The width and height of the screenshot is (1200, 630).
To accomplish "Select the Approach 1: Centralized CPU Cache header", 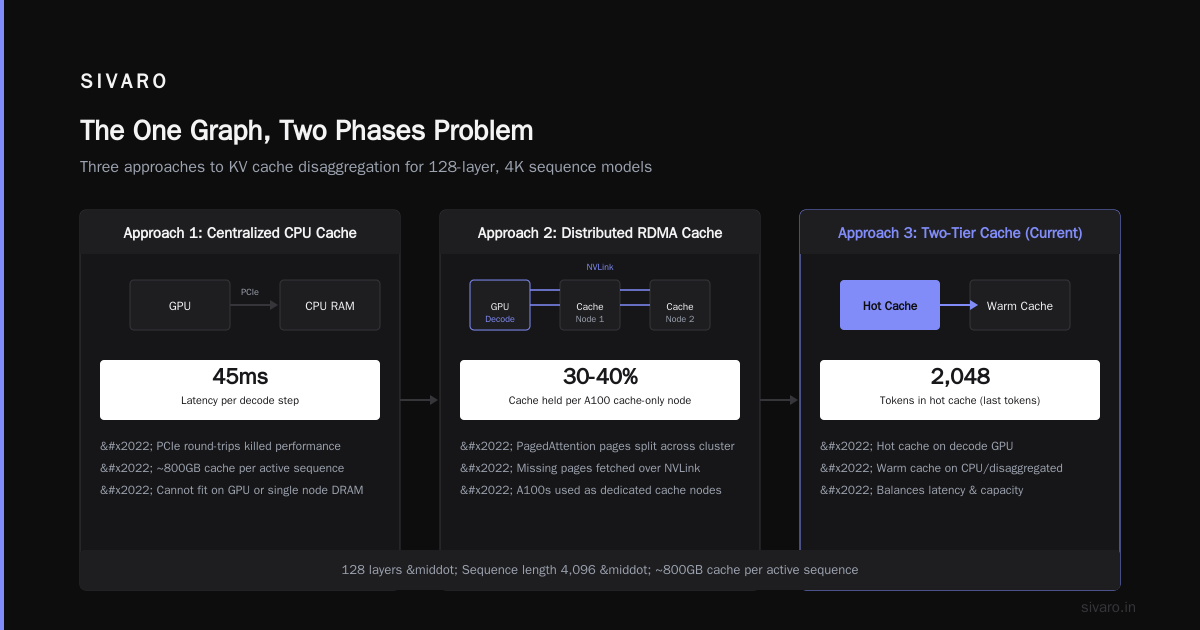I will point(240,233).
